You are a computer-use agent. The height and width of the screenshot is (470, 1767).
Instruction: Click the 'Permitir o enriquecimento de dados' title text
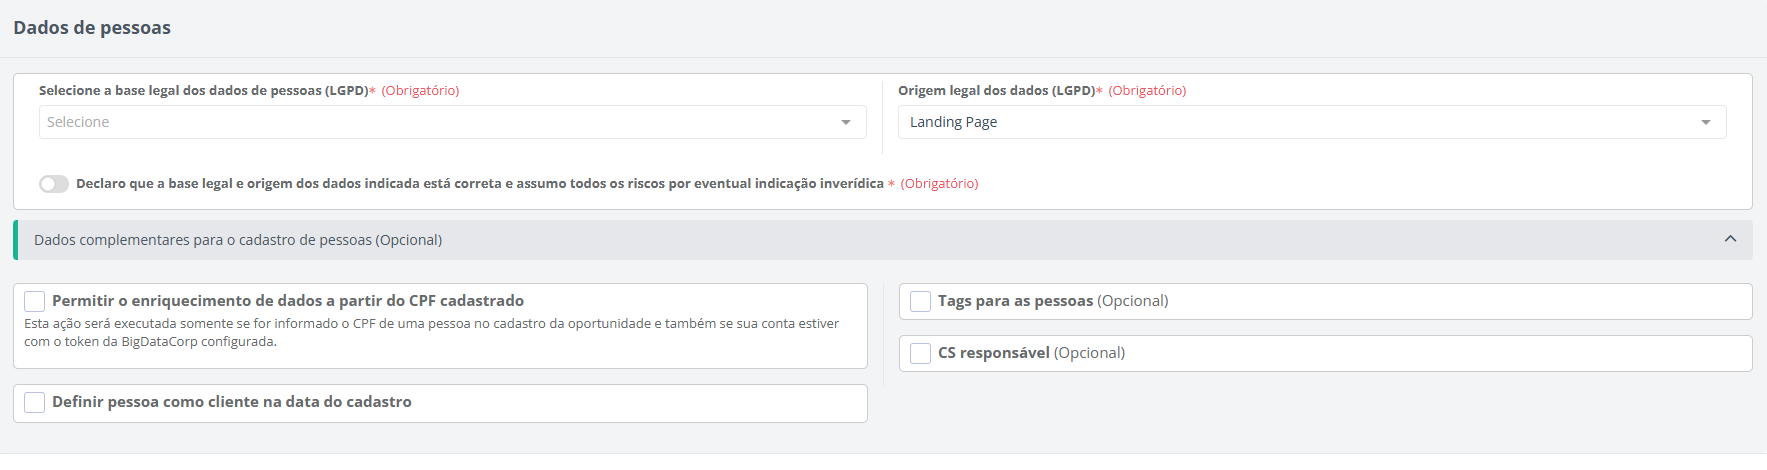click(x=288, y=301)
